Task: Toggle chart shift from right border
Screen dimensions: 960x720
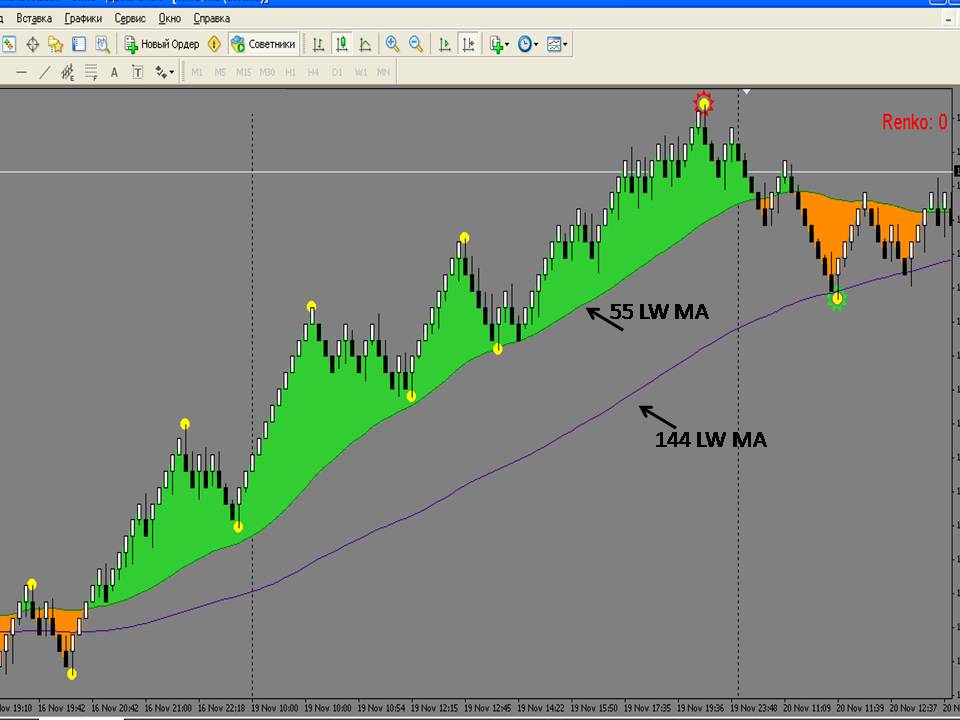Action: 468,44
